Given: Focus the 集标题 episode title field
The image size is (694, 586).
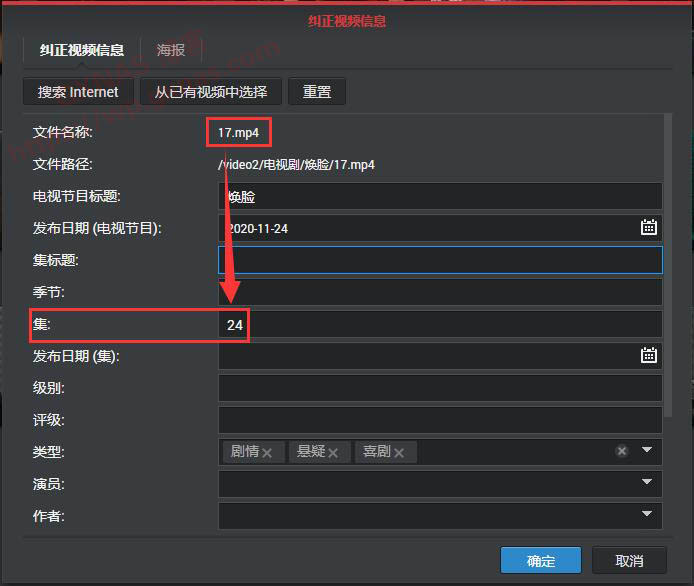Looking at the screenshot, I should click(440, 260).
